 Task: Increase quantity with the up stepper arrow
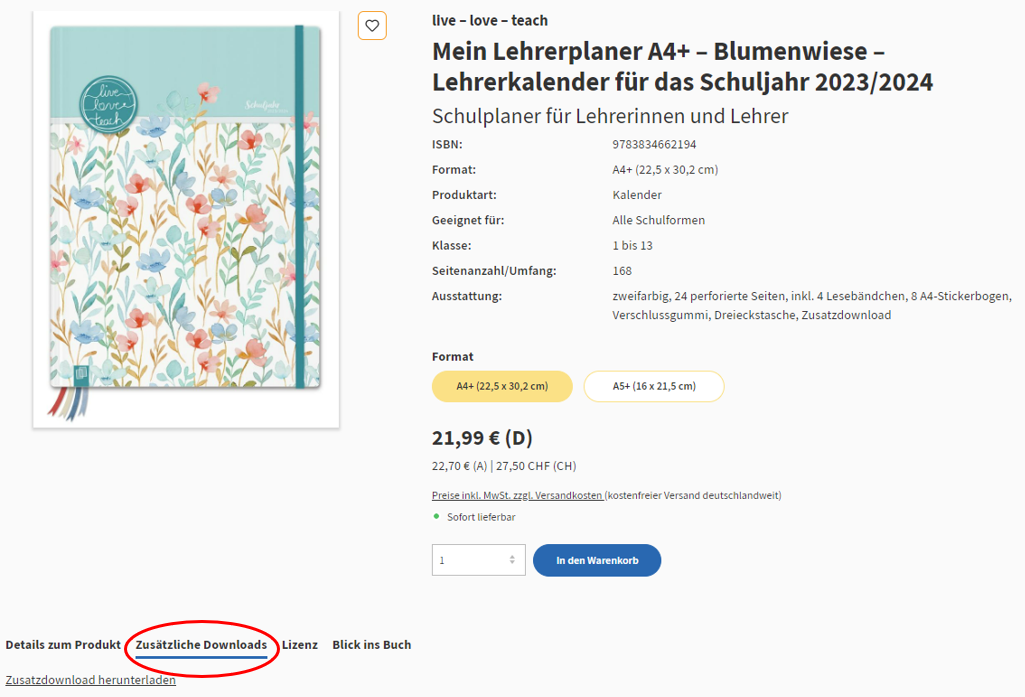click(x=512, y=556)
